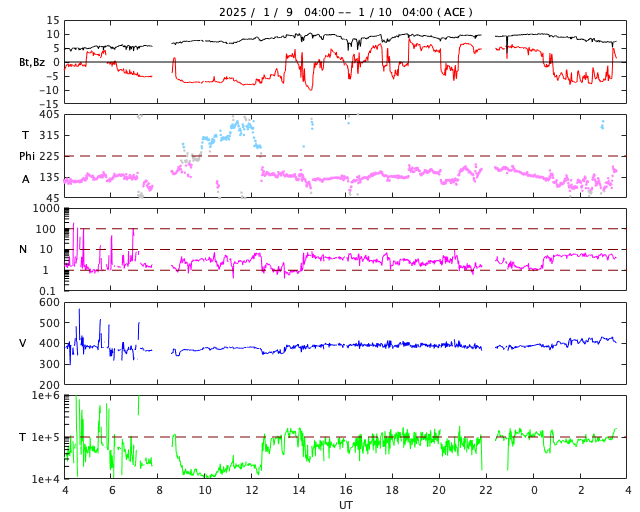Click the 'A' label in the second panel
The height and width of the screenshot is (512, 640).
click(26, 179)
